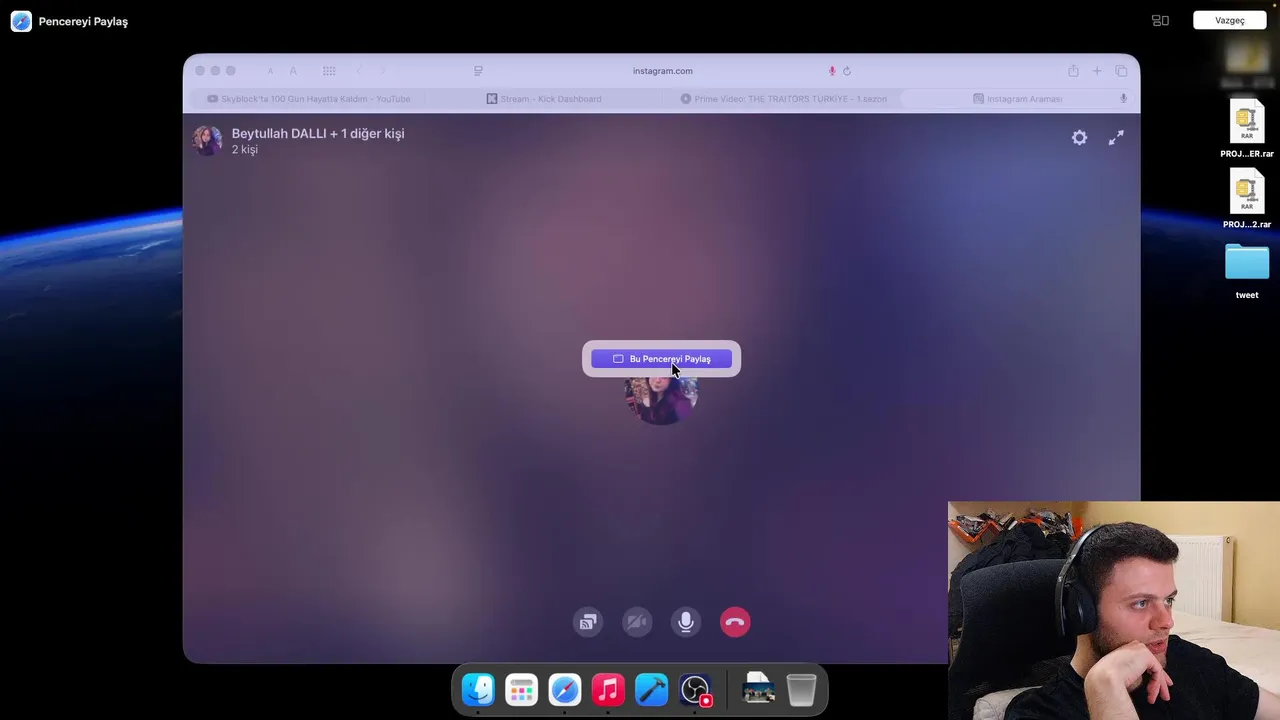The height and width of the screenshot is (720, 1280).
Task: Open the call settings gear
Action: click(x=1079, y=138)
